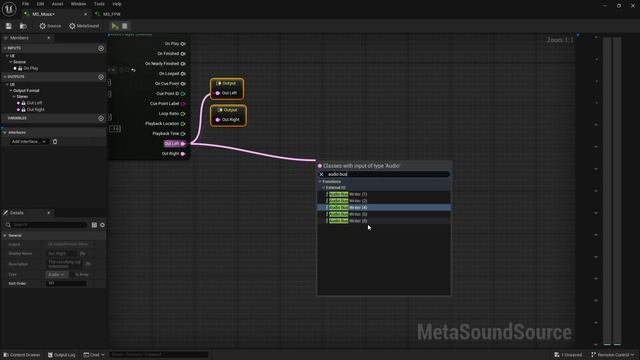Click the Unreal Engine logo icon
This screenshot has height=360, width=640.
(x=9, y=9)
